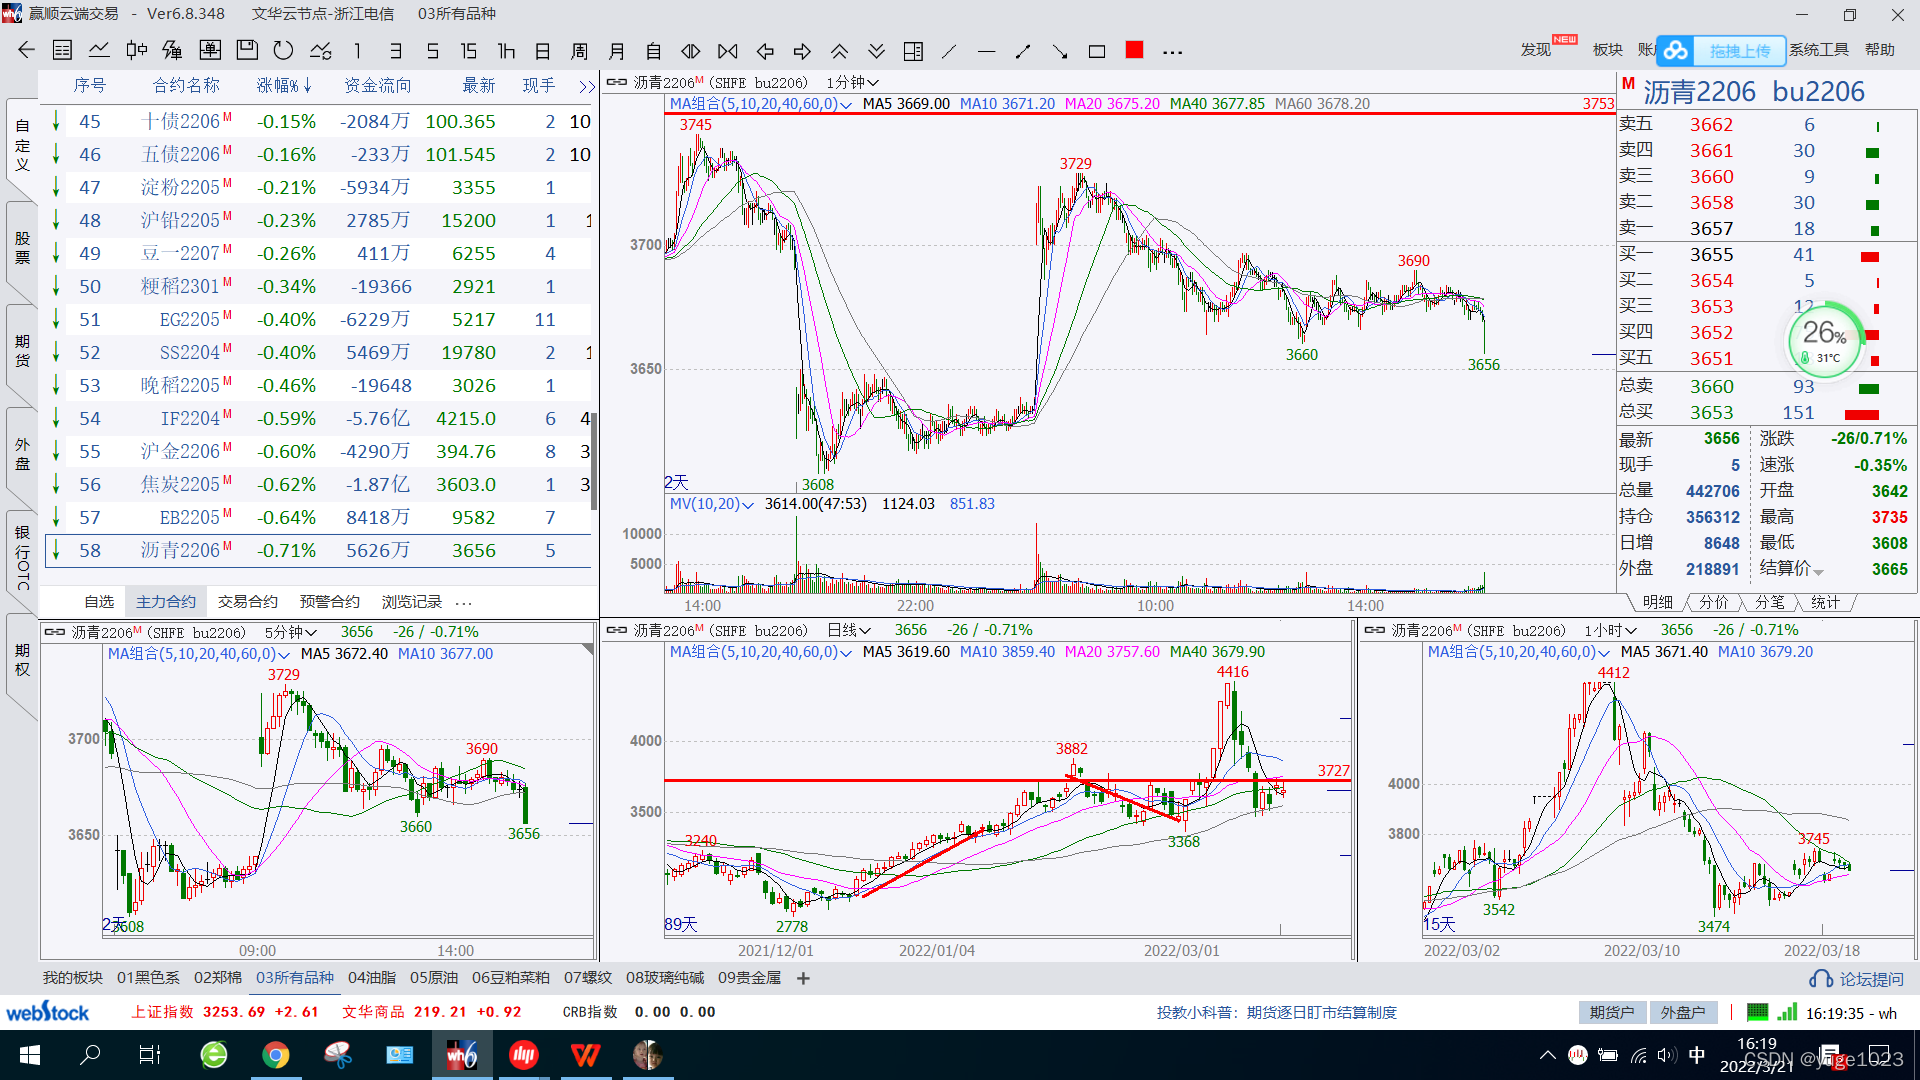Select the 15-minute period toolbar button
This screenshot has width=1920, height=1080.
click(x=469, y=50)
